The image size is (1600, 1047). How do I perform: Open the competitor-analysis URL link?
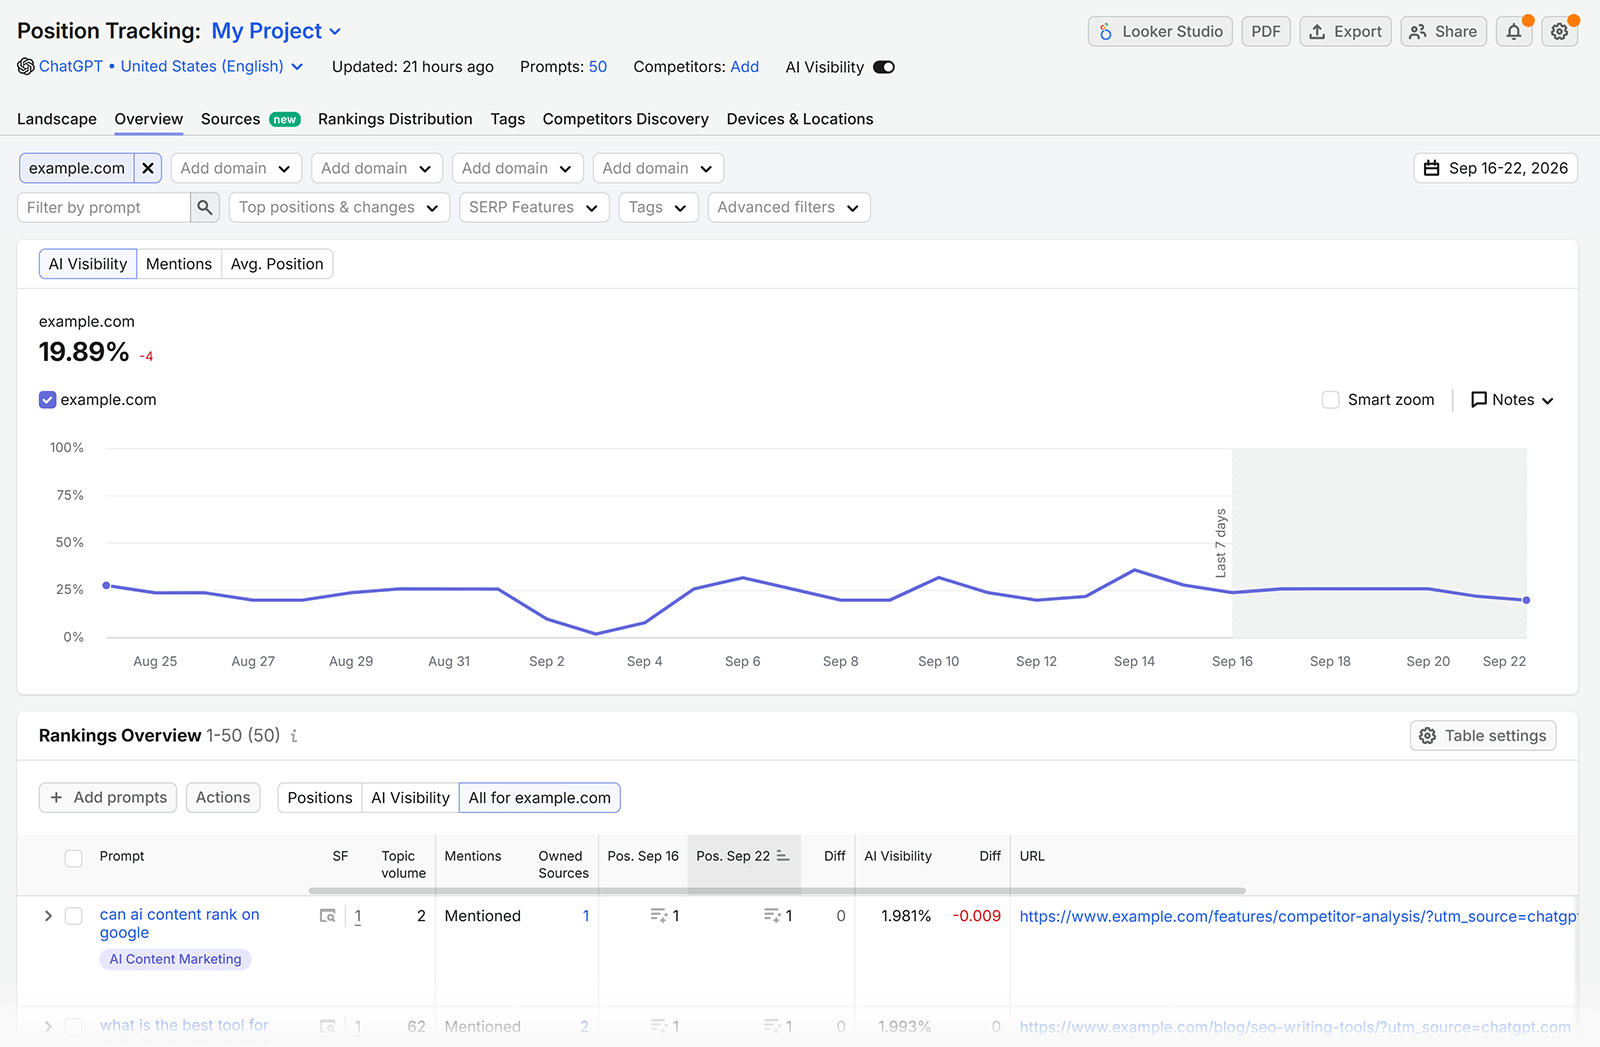pos(1298,916)
